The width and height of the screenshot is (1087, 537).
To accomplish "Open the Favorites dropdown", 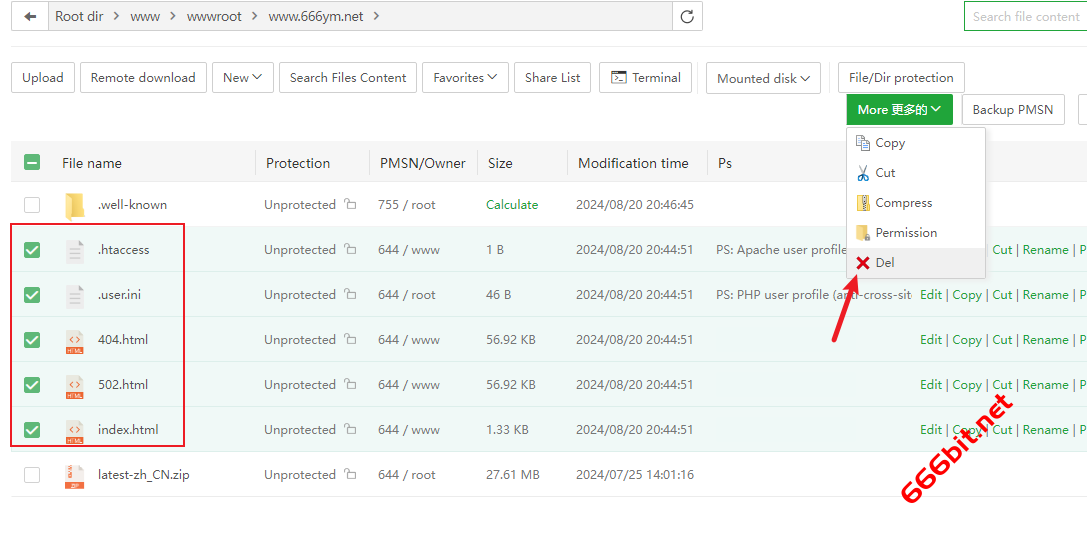I will (465, 78).
